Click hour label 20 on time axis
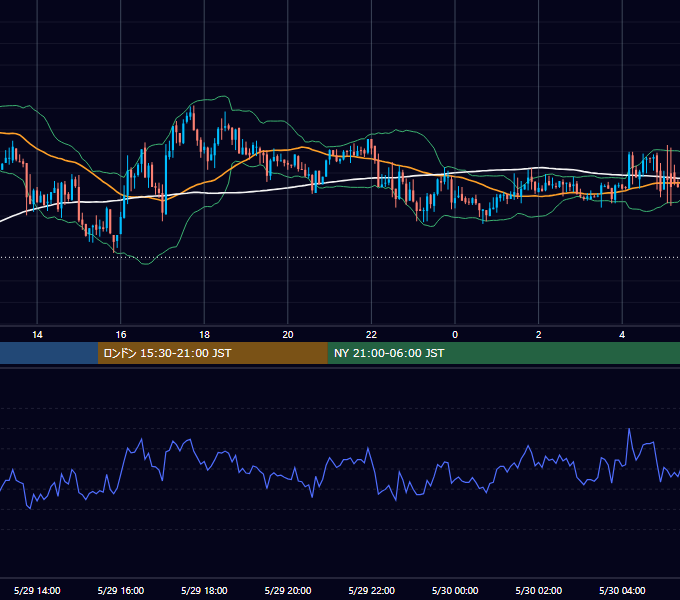Viewport: 680px width, 600px height. coord(288,335)
